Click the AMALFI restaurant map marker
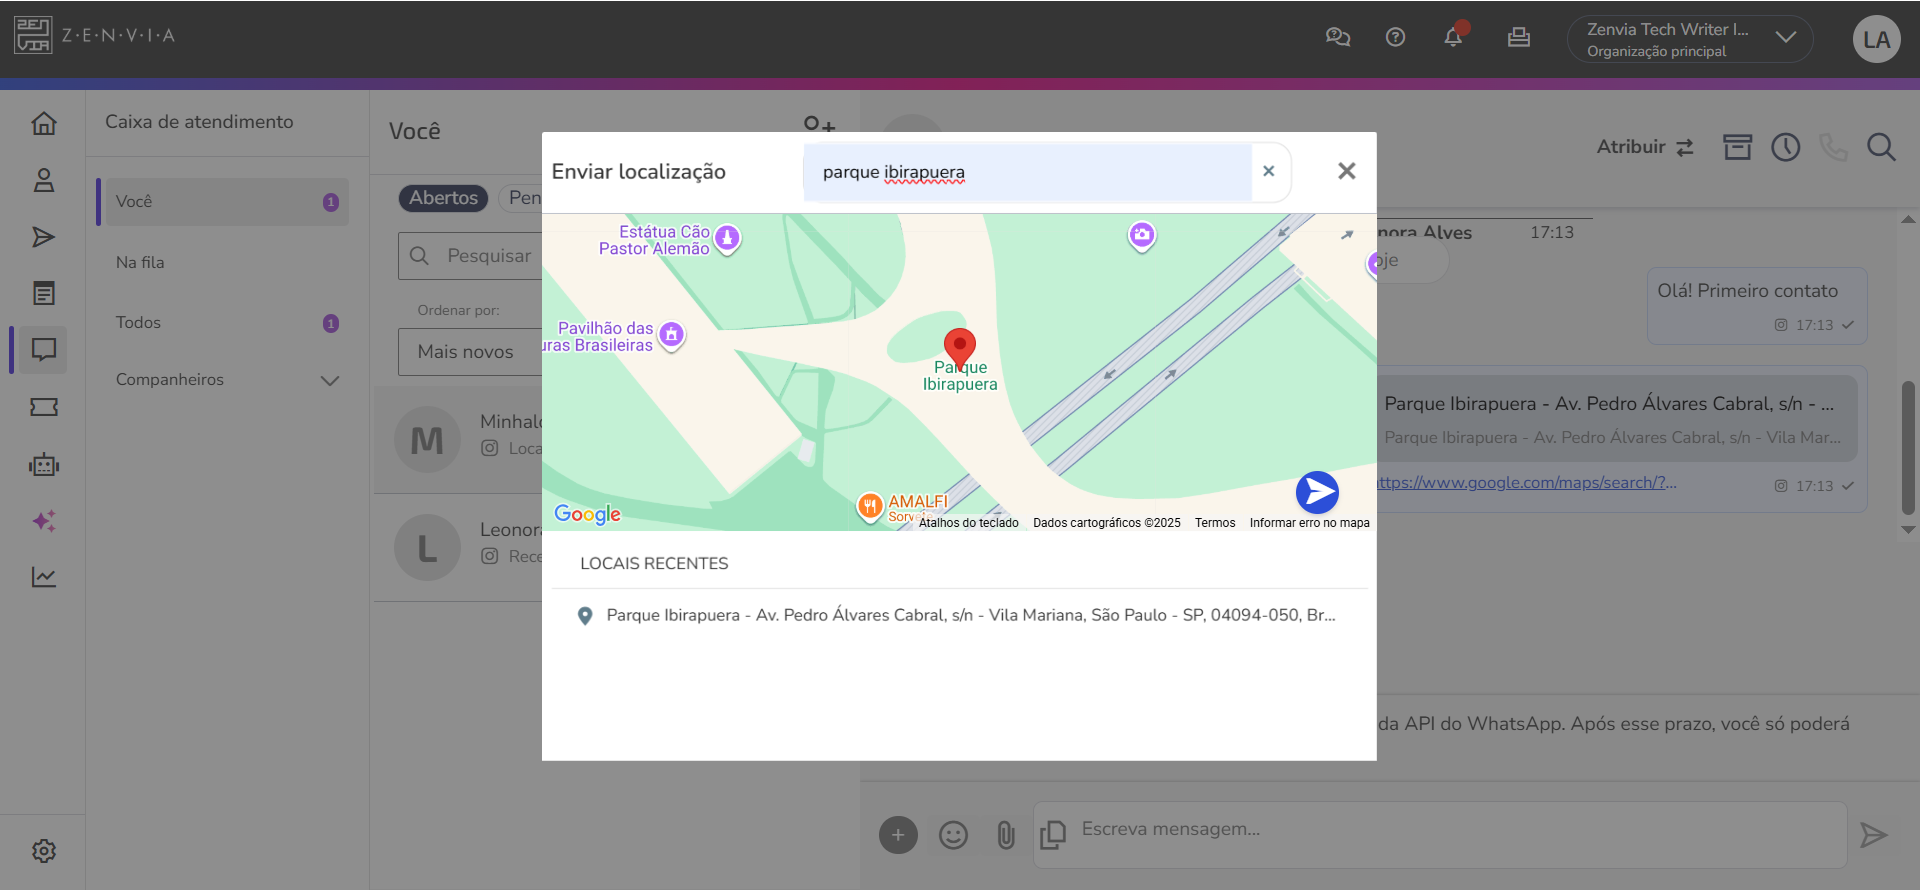Screen dimensions: 1920x890 point(870,506)
